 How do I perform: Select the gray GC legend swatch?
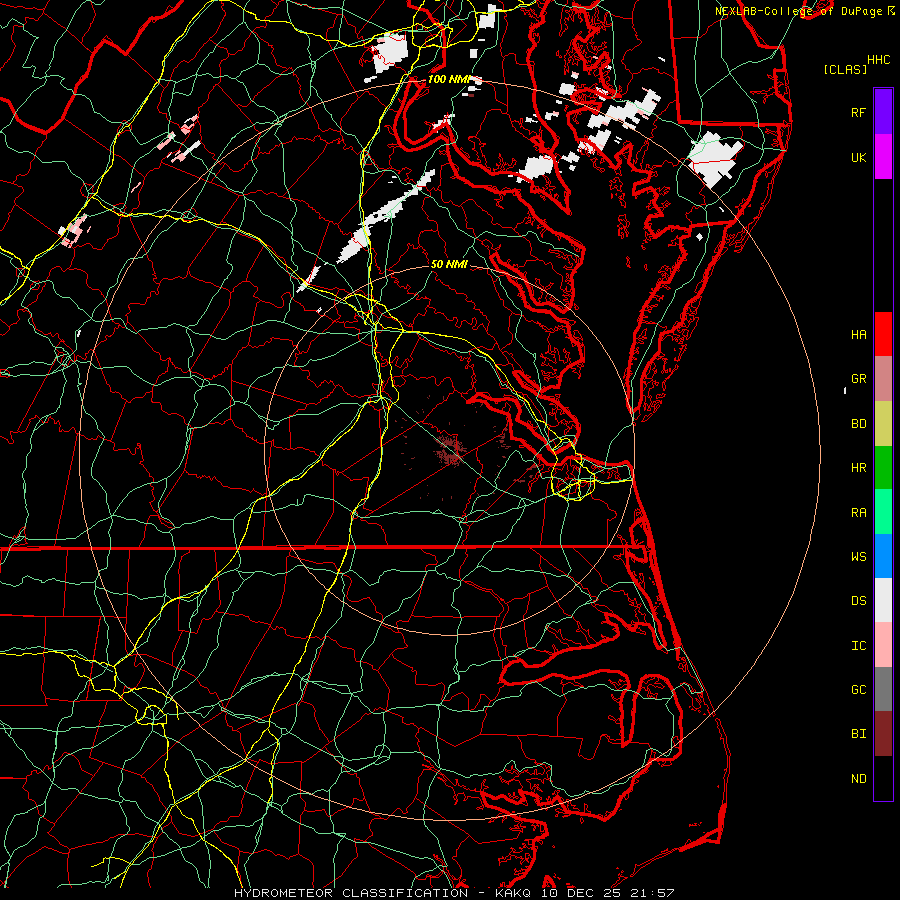[x=883, y=689]
